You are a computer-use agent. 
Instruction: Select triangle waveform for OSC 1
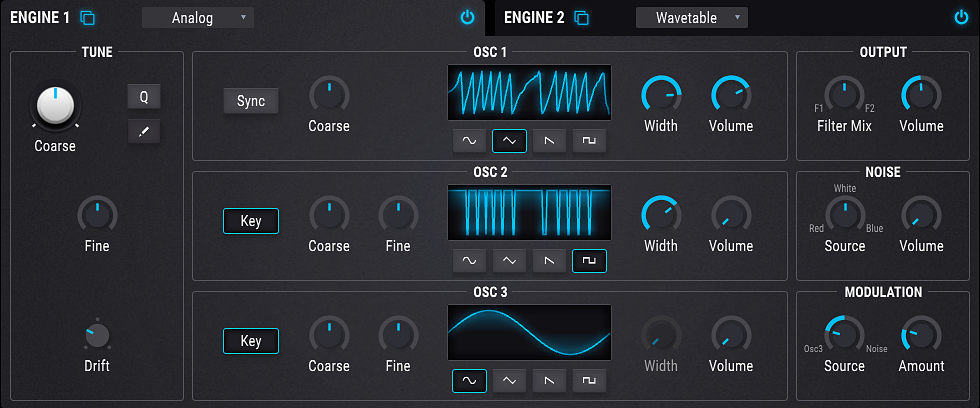pyautogui.click(x=509, y=141)
